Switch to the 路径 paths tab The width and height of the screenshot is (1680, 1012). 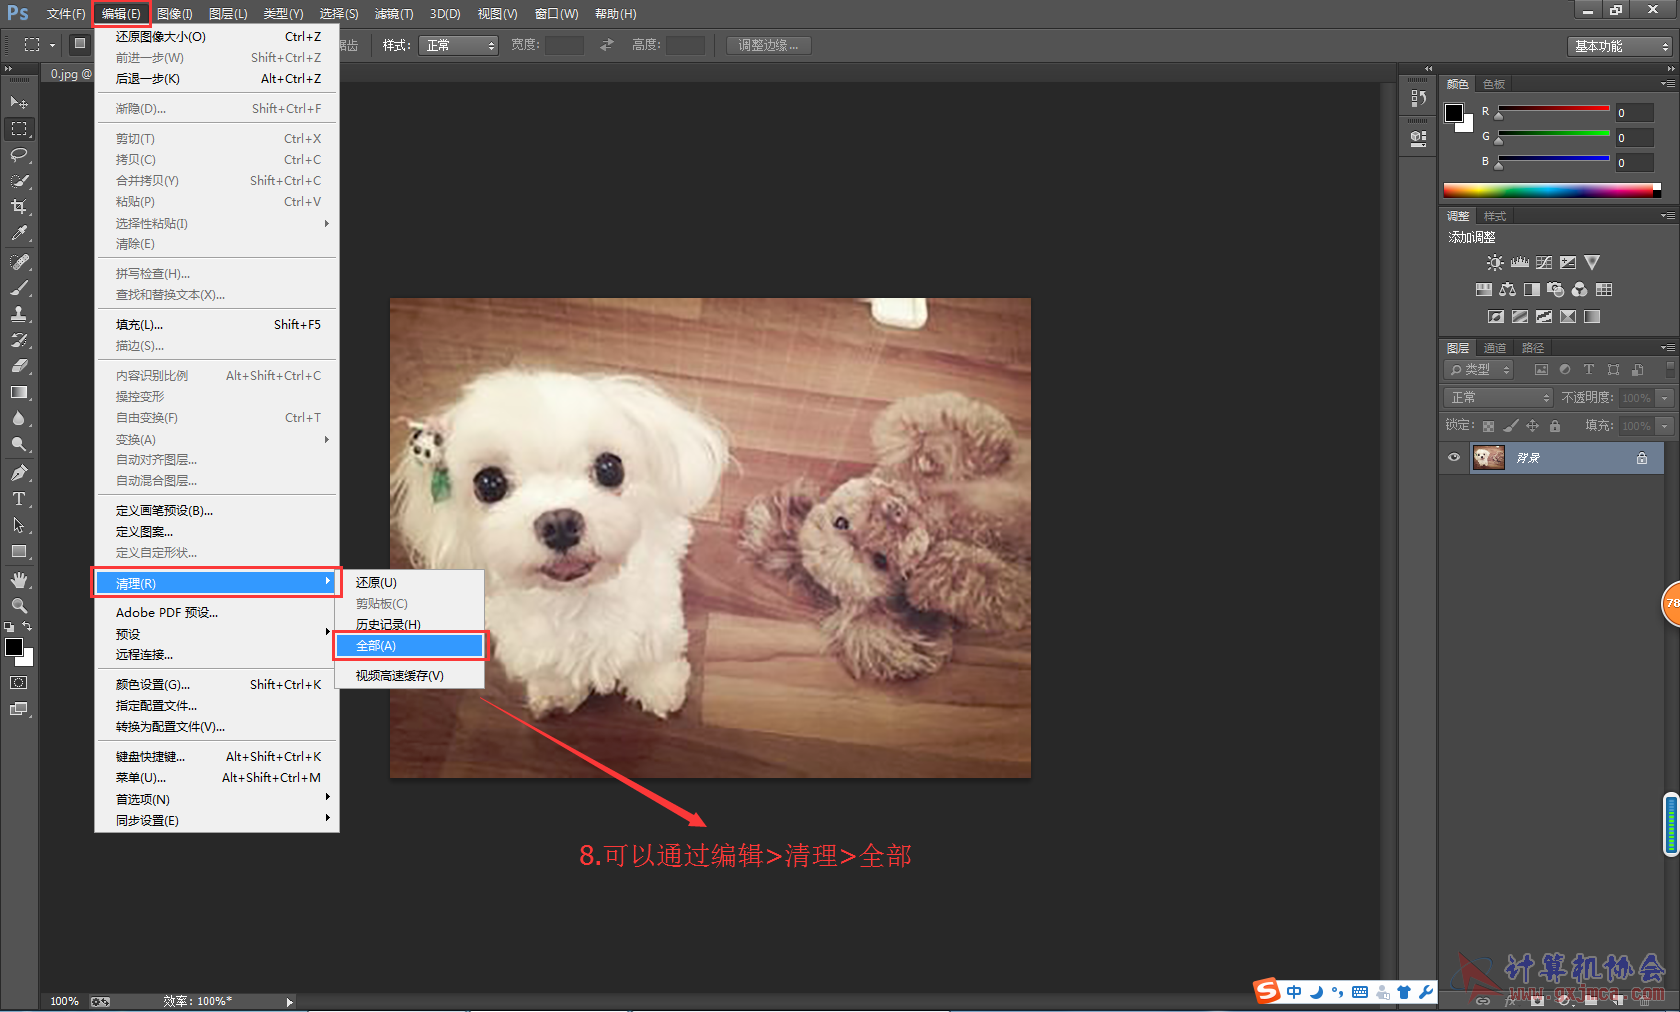(x=1533, y=348)
